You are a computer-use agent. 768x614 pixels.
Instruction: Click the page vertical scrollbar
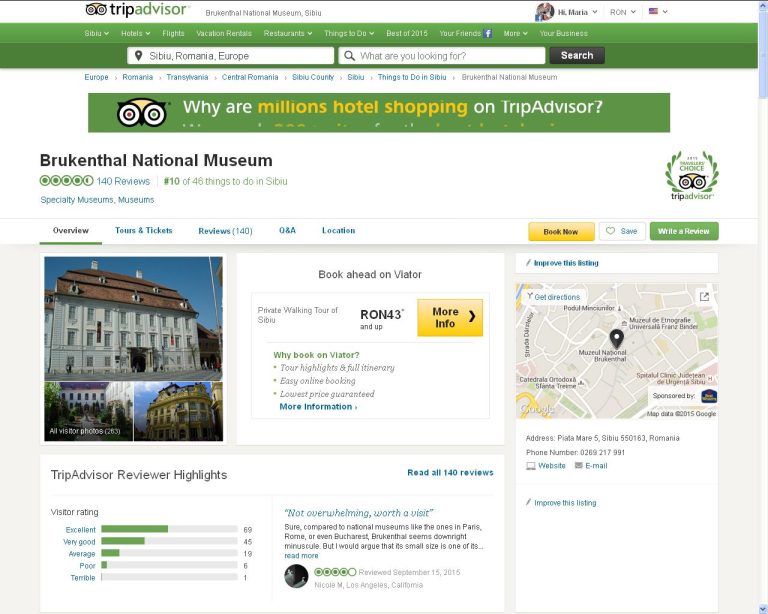tap(763, 307)
